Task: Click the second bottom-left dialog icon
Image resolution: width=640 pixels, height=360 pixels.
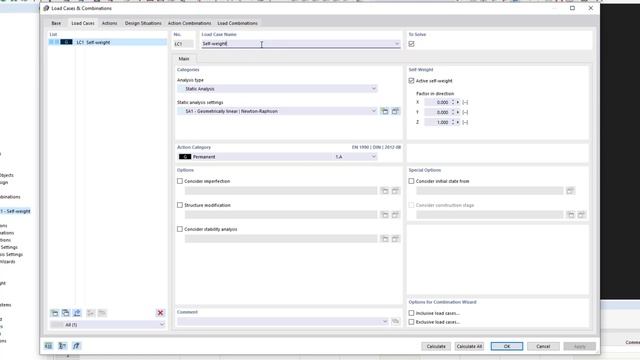Action: 62,346
